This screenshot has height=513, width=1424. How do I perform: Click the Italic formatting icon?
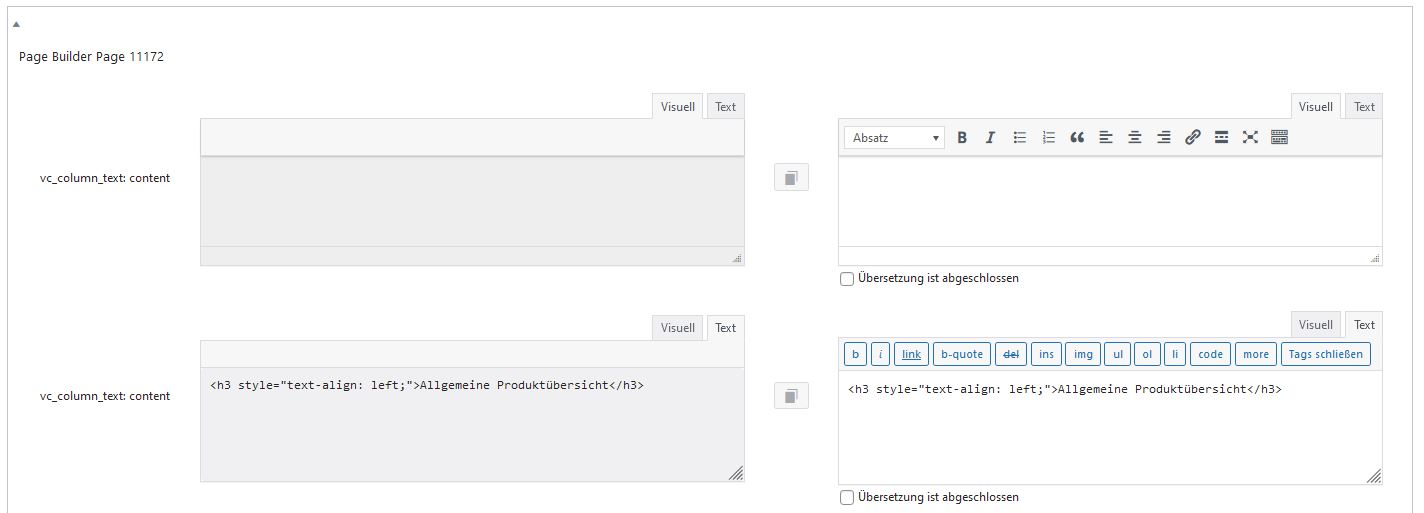990,138
